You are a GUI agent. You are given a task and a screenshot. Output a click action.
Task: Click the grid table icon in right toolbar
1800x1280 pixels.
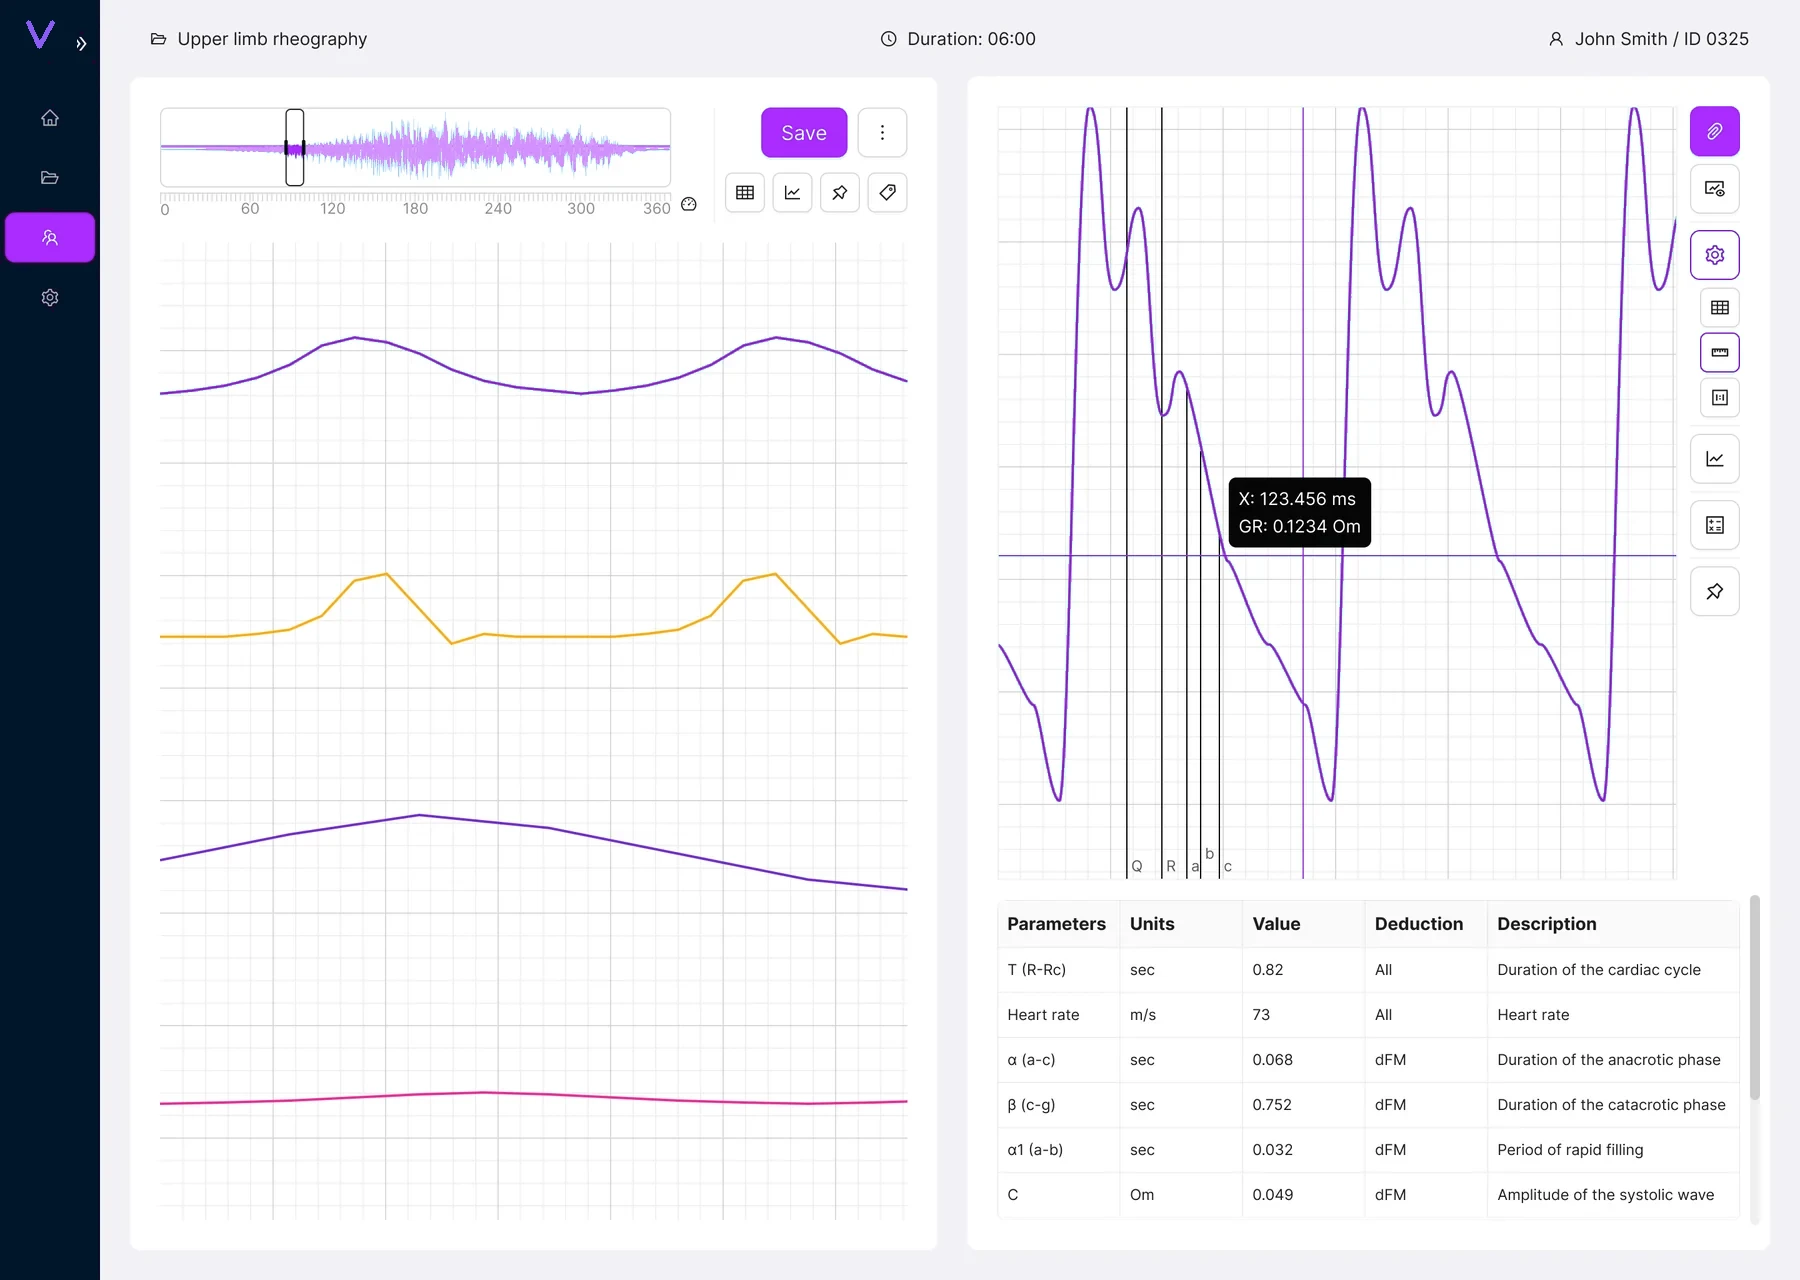click(1720, 308)
